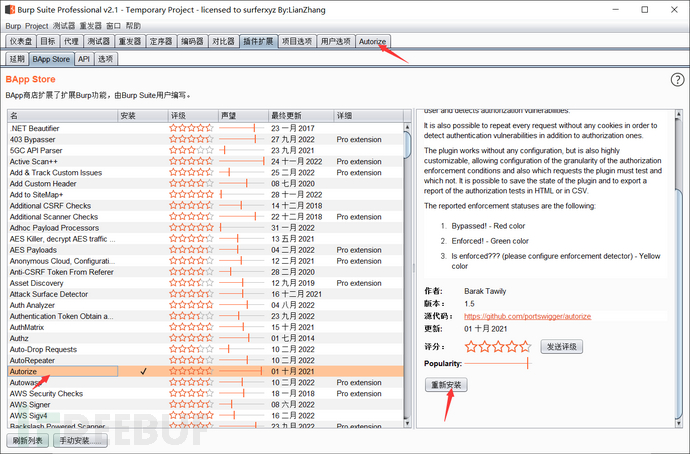This screenshot has height=454, width=690.
Task: Select the 插件扩展 tab
Action: [x=258, y=41]
